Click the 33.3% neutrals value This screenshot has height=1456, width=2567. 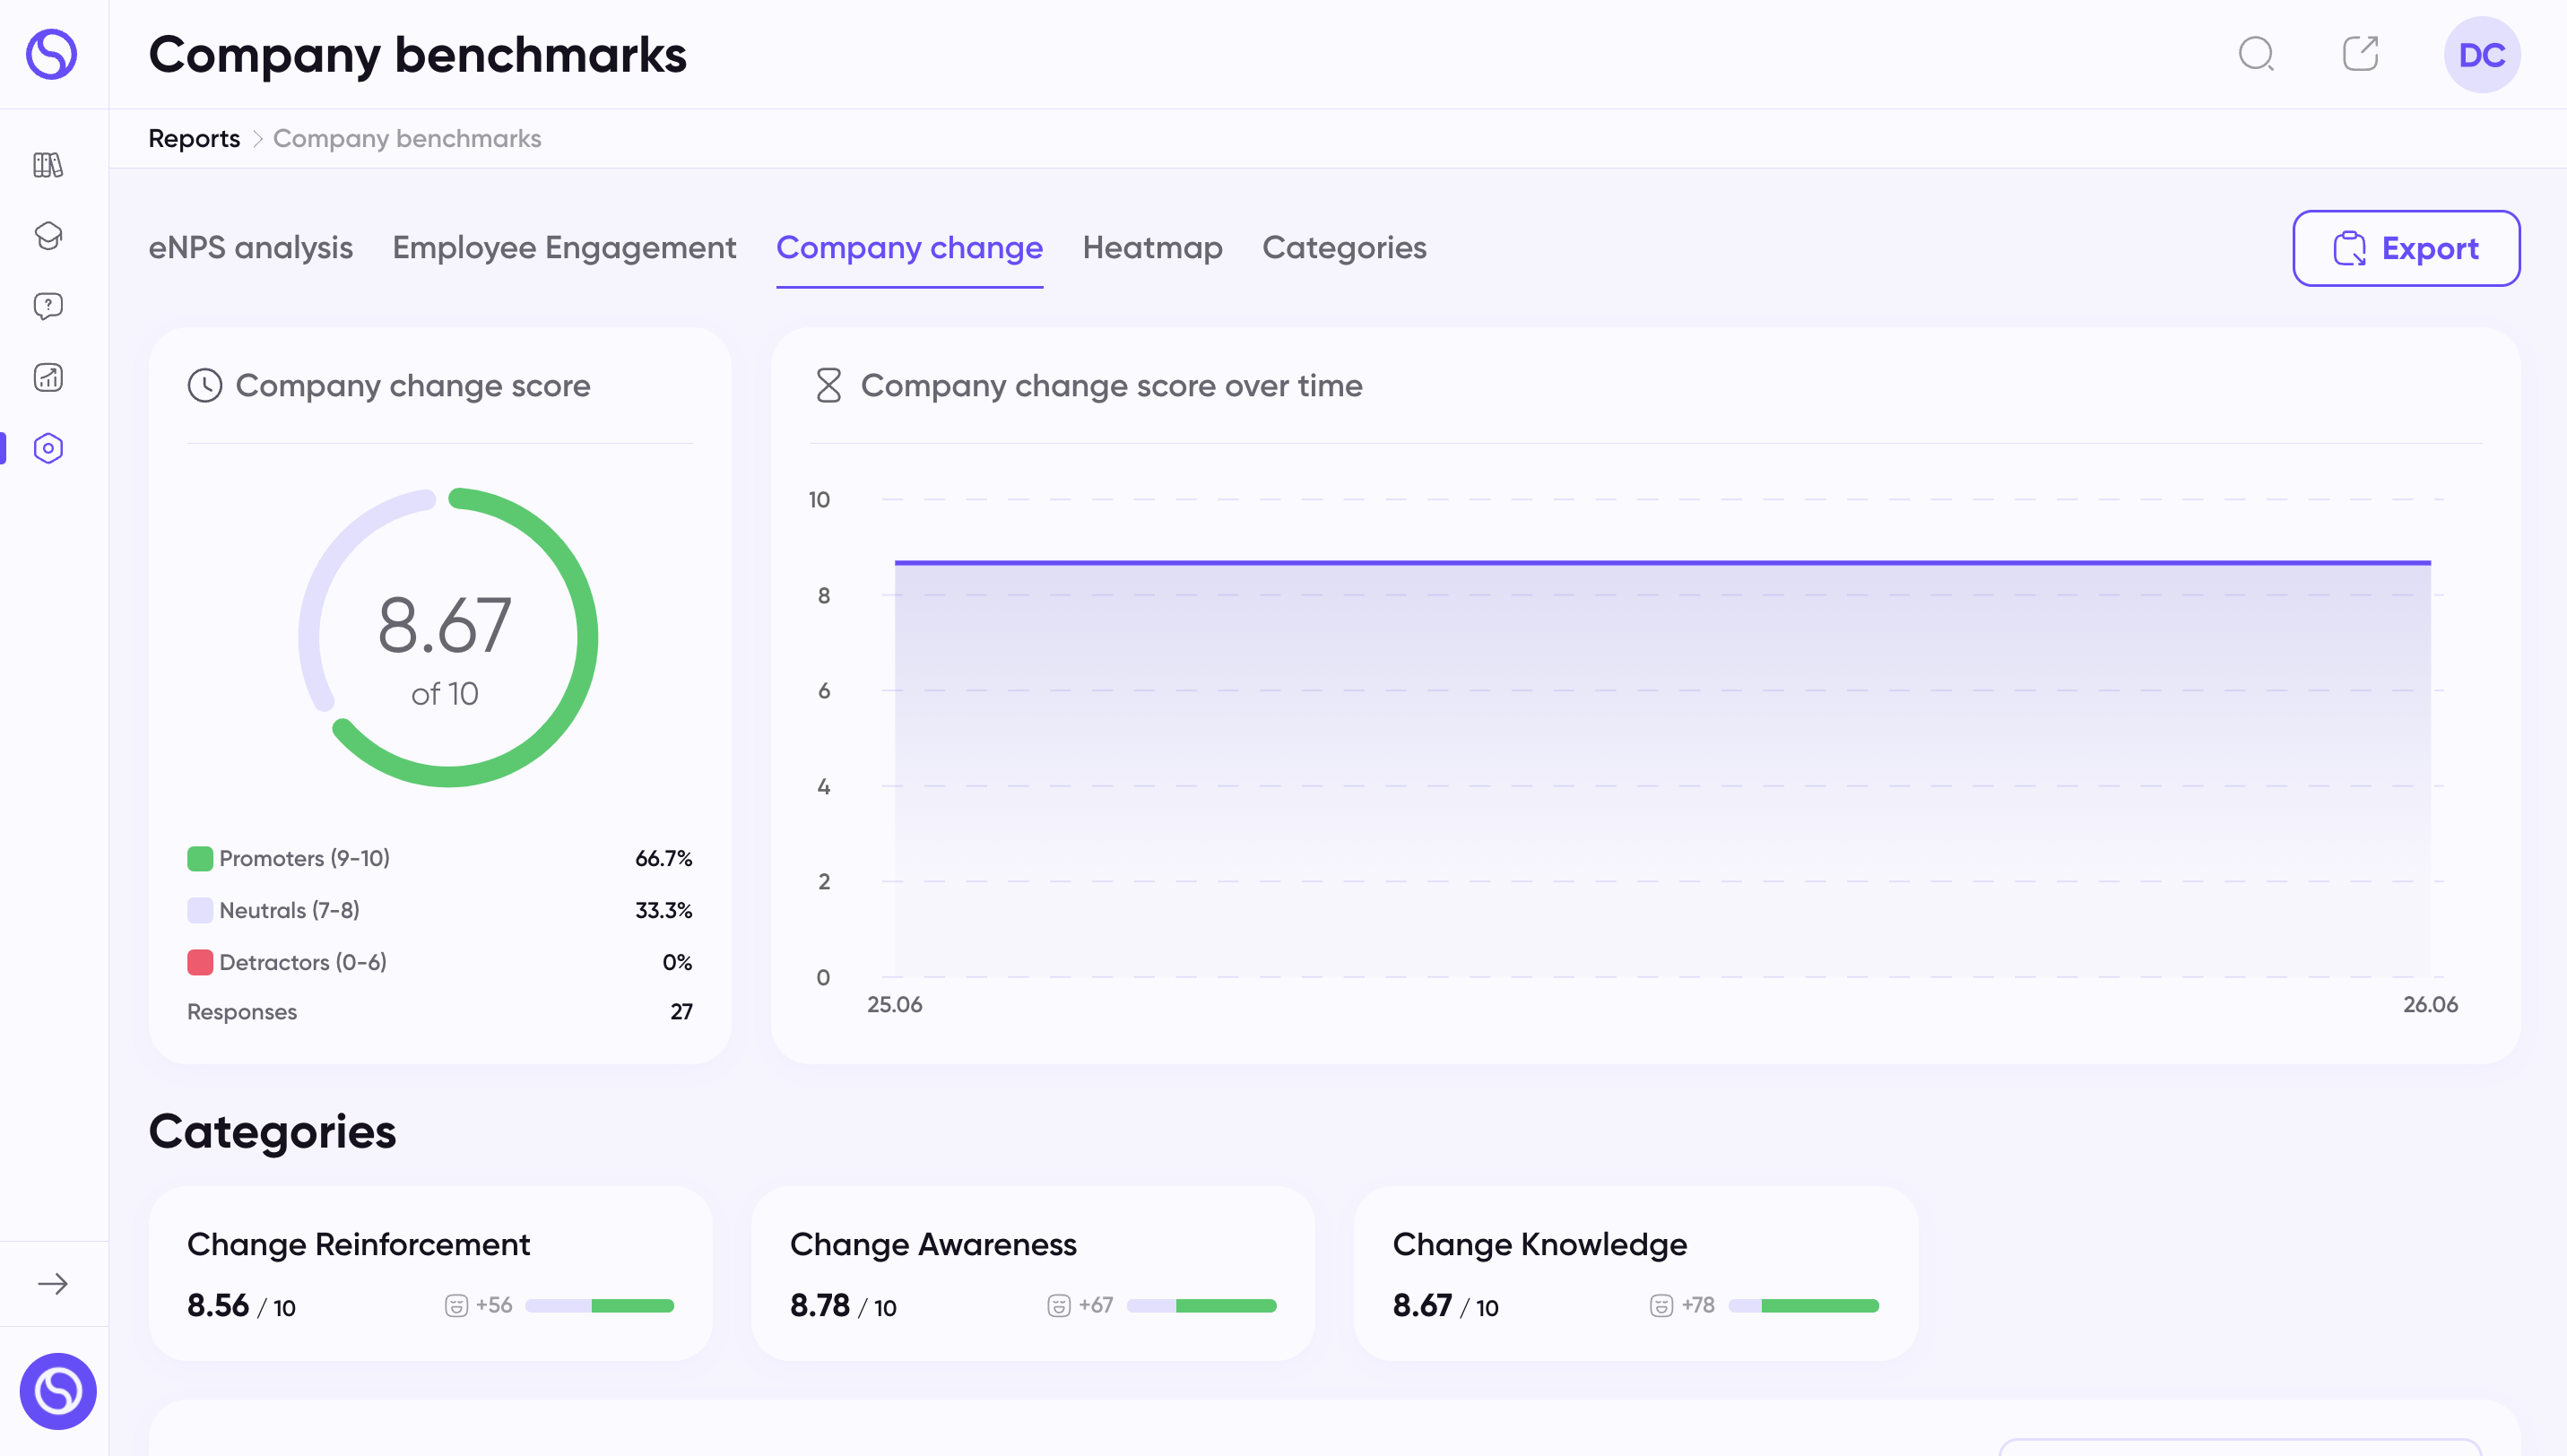pos(664,911)
